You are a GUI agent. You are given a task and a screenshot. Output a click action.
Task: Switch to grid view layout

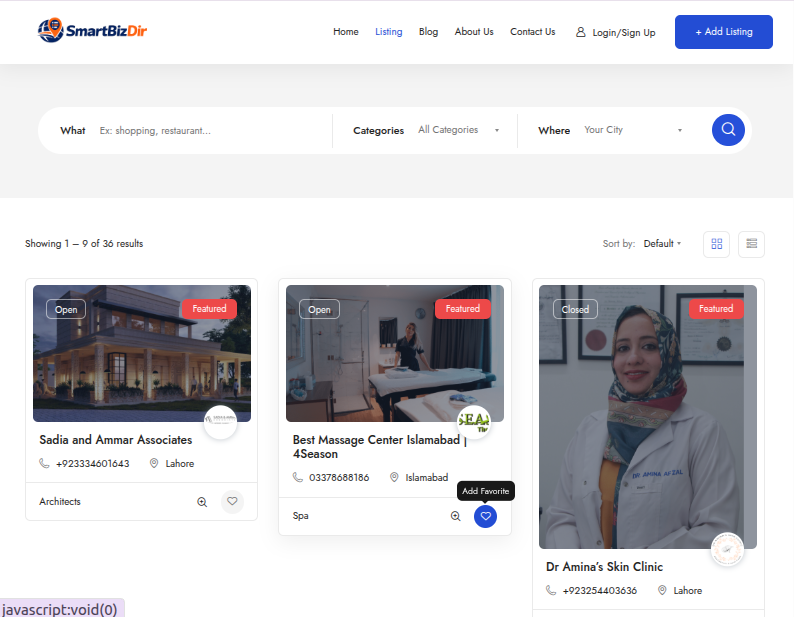click(717, 244)
